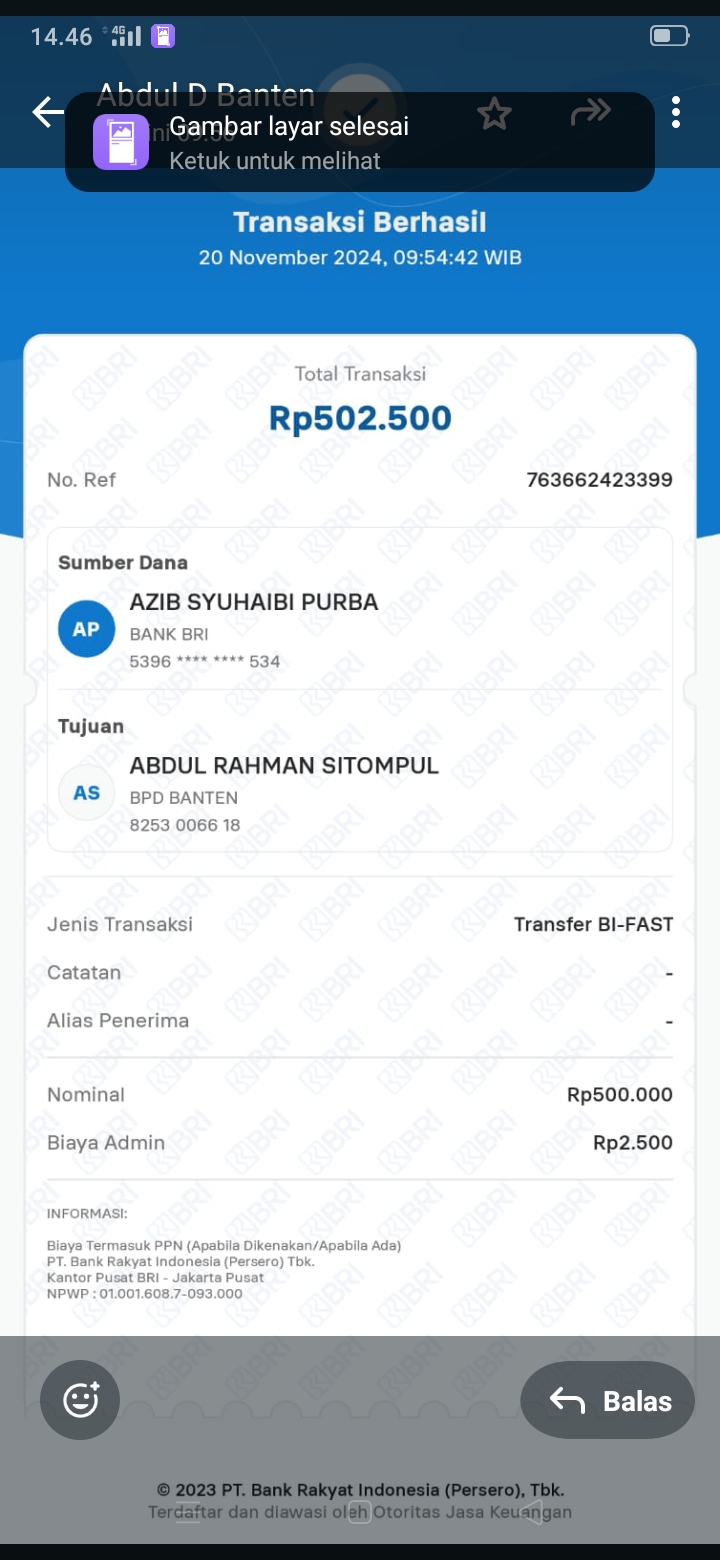This screenshot has height=1560, width=720.
Task: Tap the AS recipient avatar
Action: (87, 793)
